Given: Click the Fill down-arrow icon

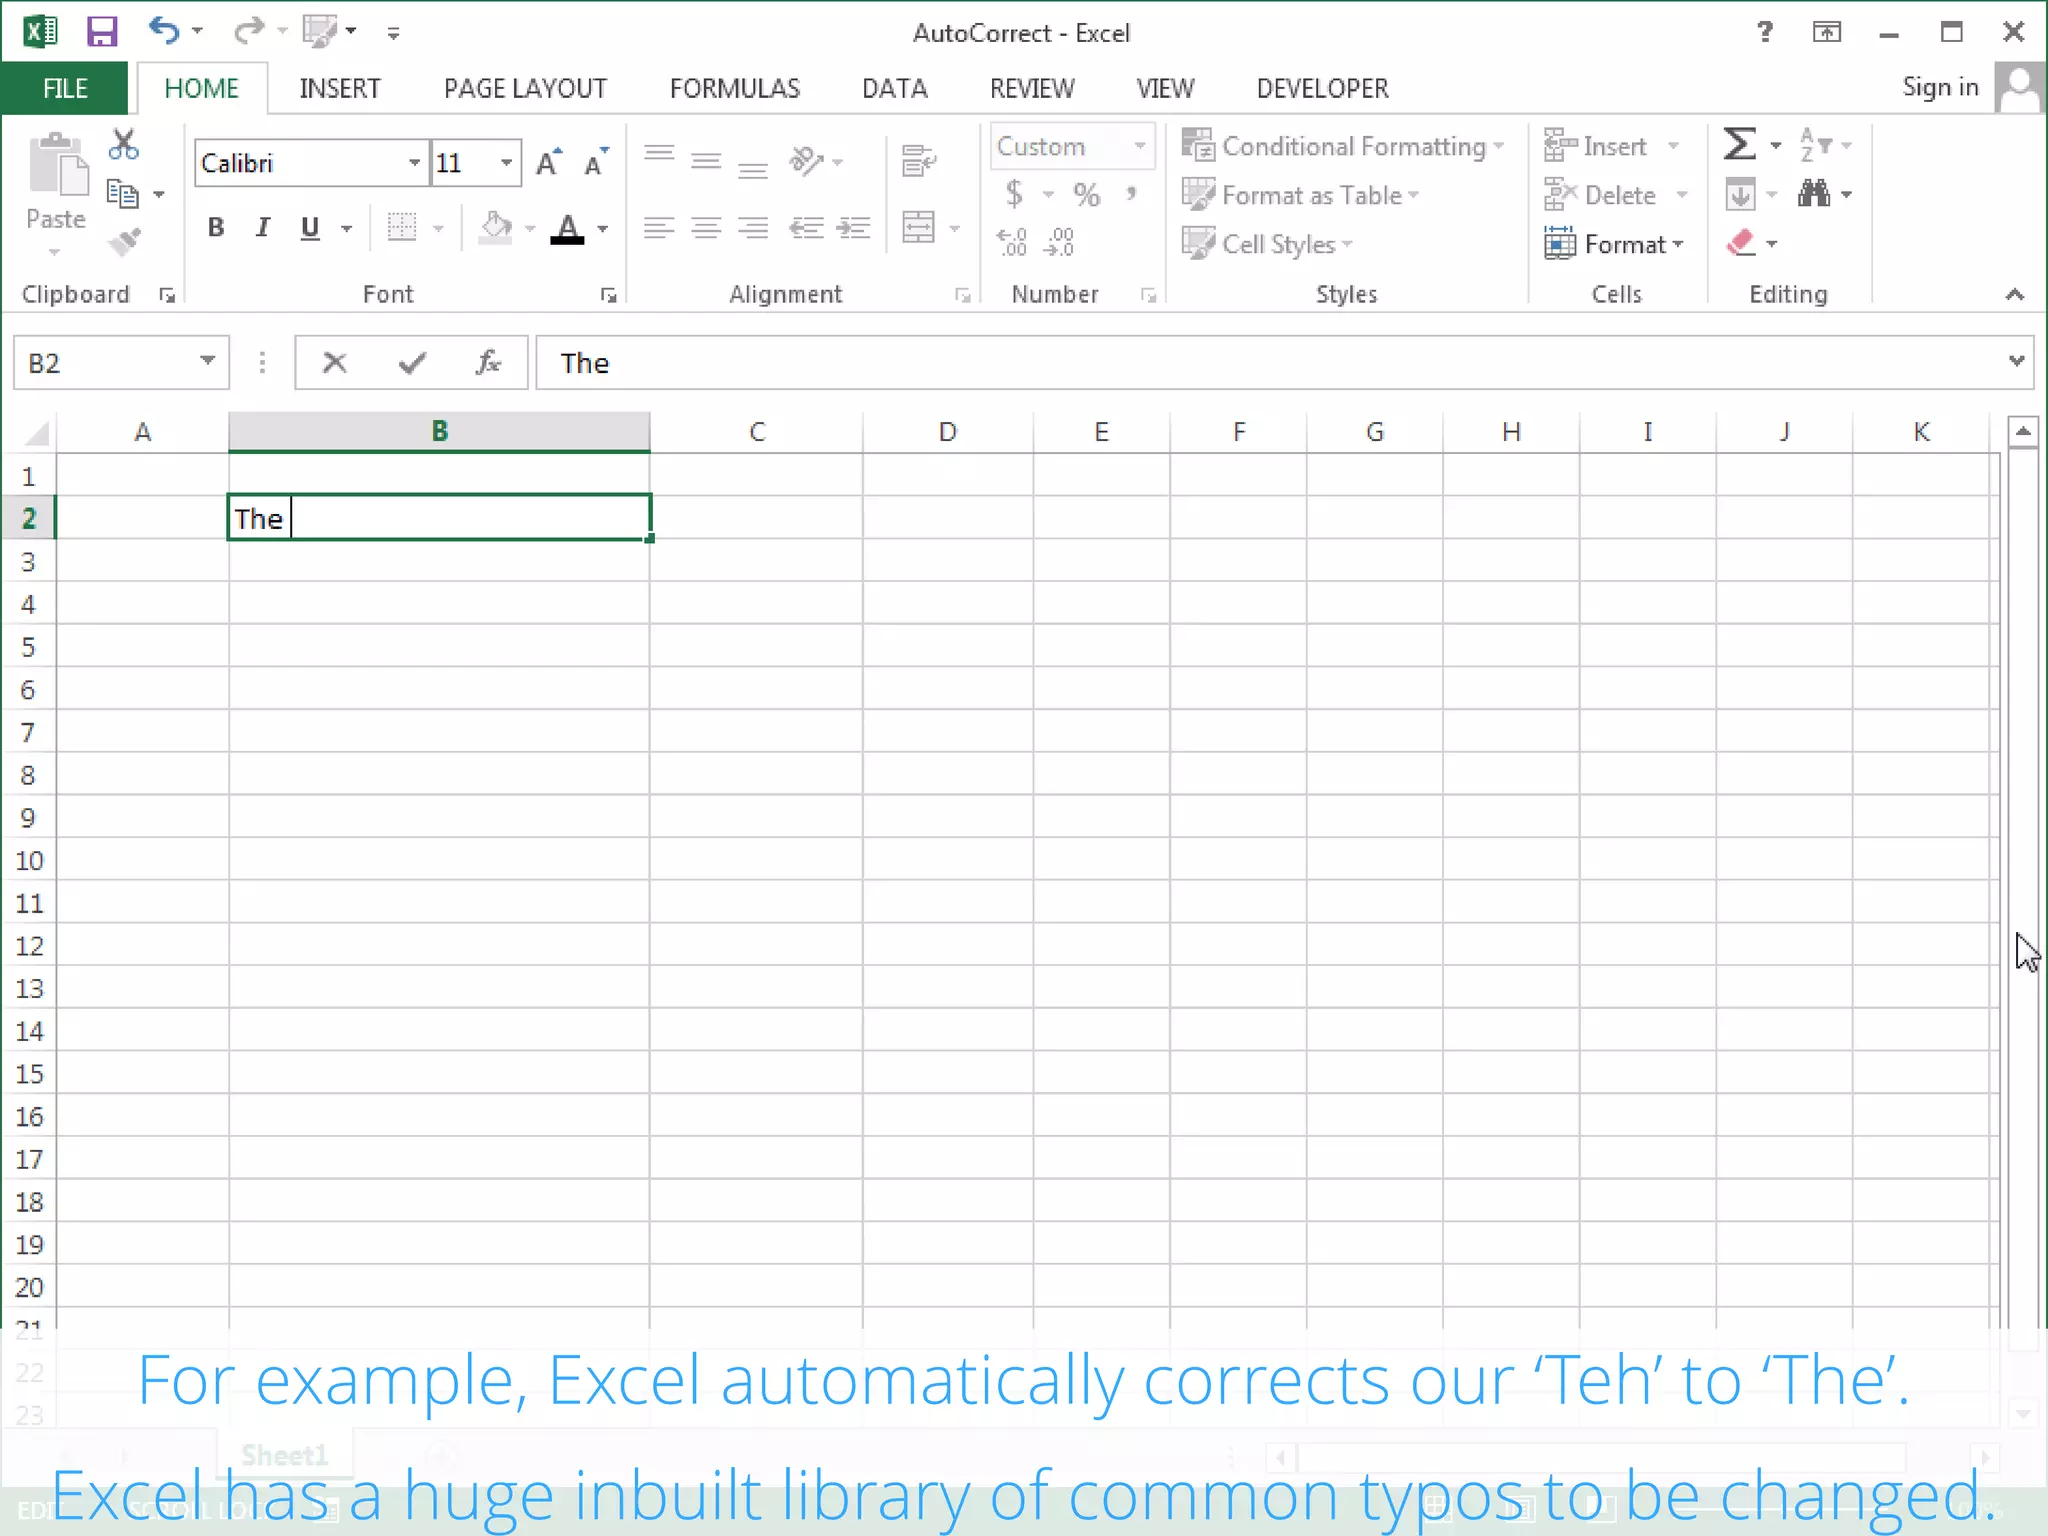Looking at the screenshot, I should click(1740, 194).
